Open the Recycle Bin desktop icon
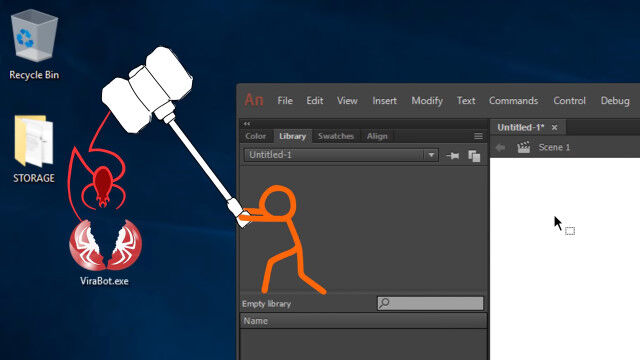This screenshot has height=360, width=640. [34, 44]
